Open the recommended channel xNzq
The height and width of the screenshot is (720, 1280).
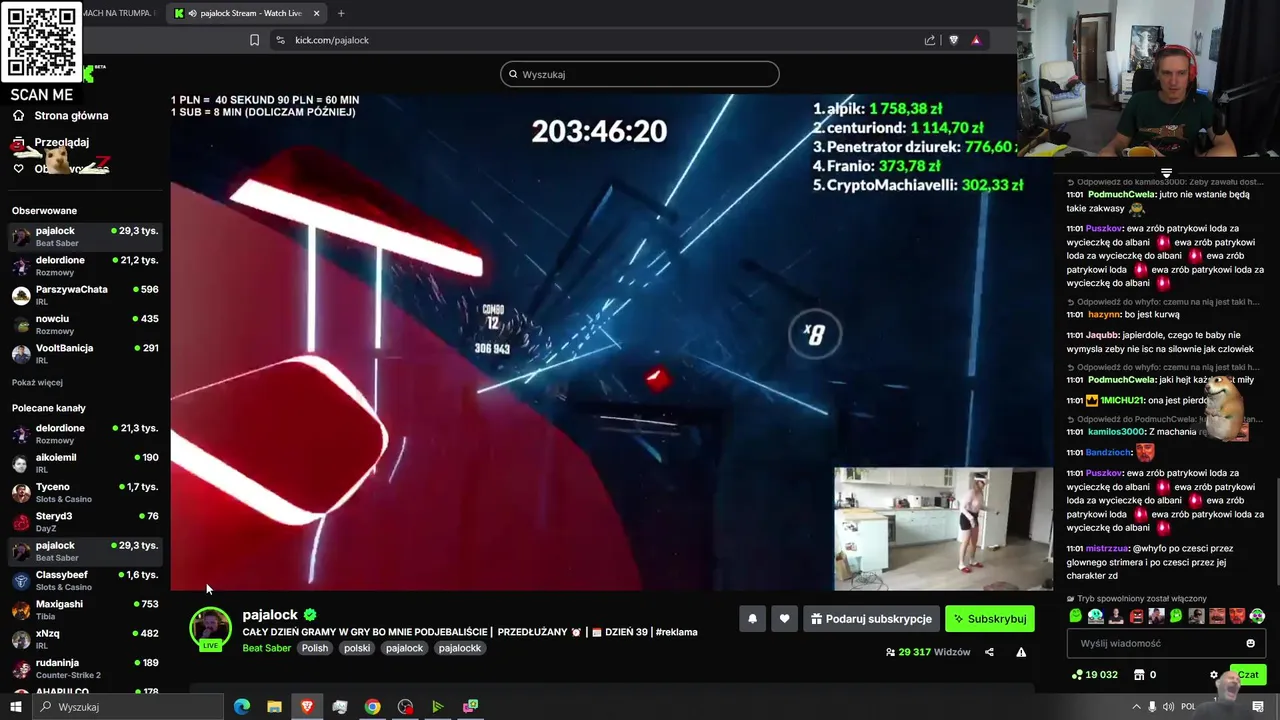pyautogui.click(x=84, y=638)
